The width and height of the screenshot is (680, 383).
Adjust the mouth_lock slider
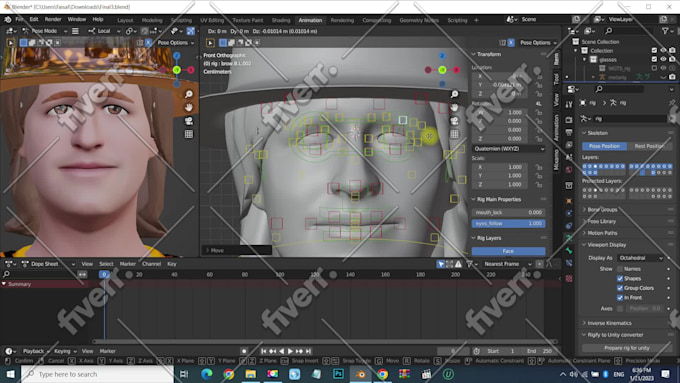click(508, 213)
